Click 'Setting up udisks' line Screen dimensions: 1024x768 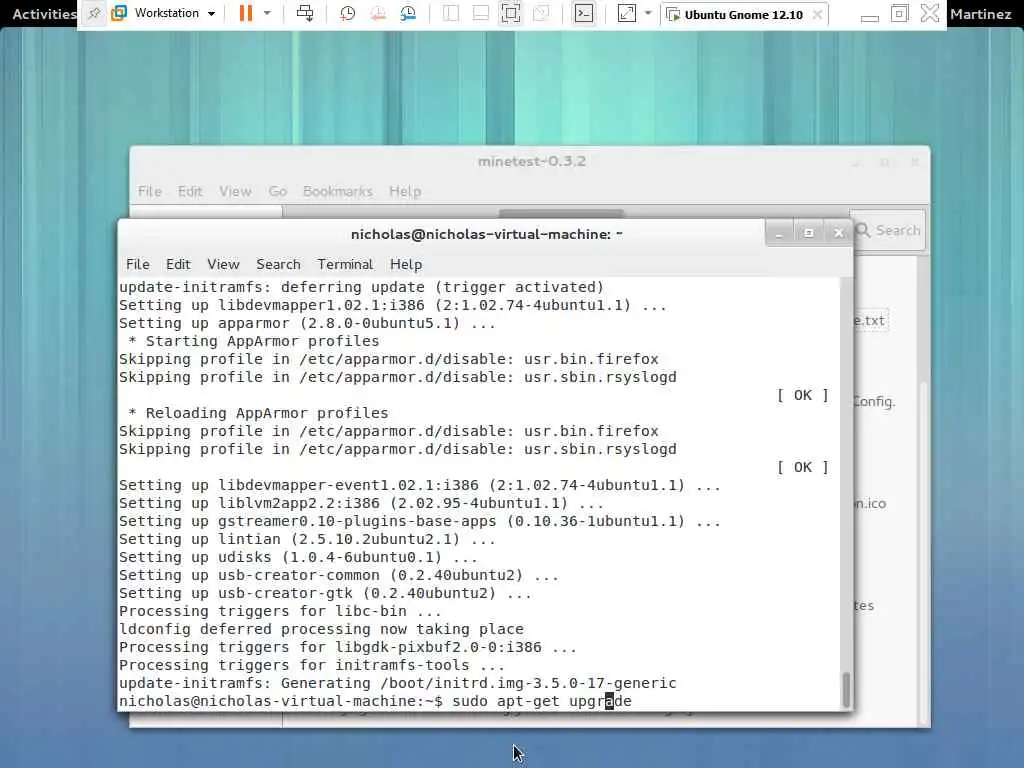[x=298, y=557]
